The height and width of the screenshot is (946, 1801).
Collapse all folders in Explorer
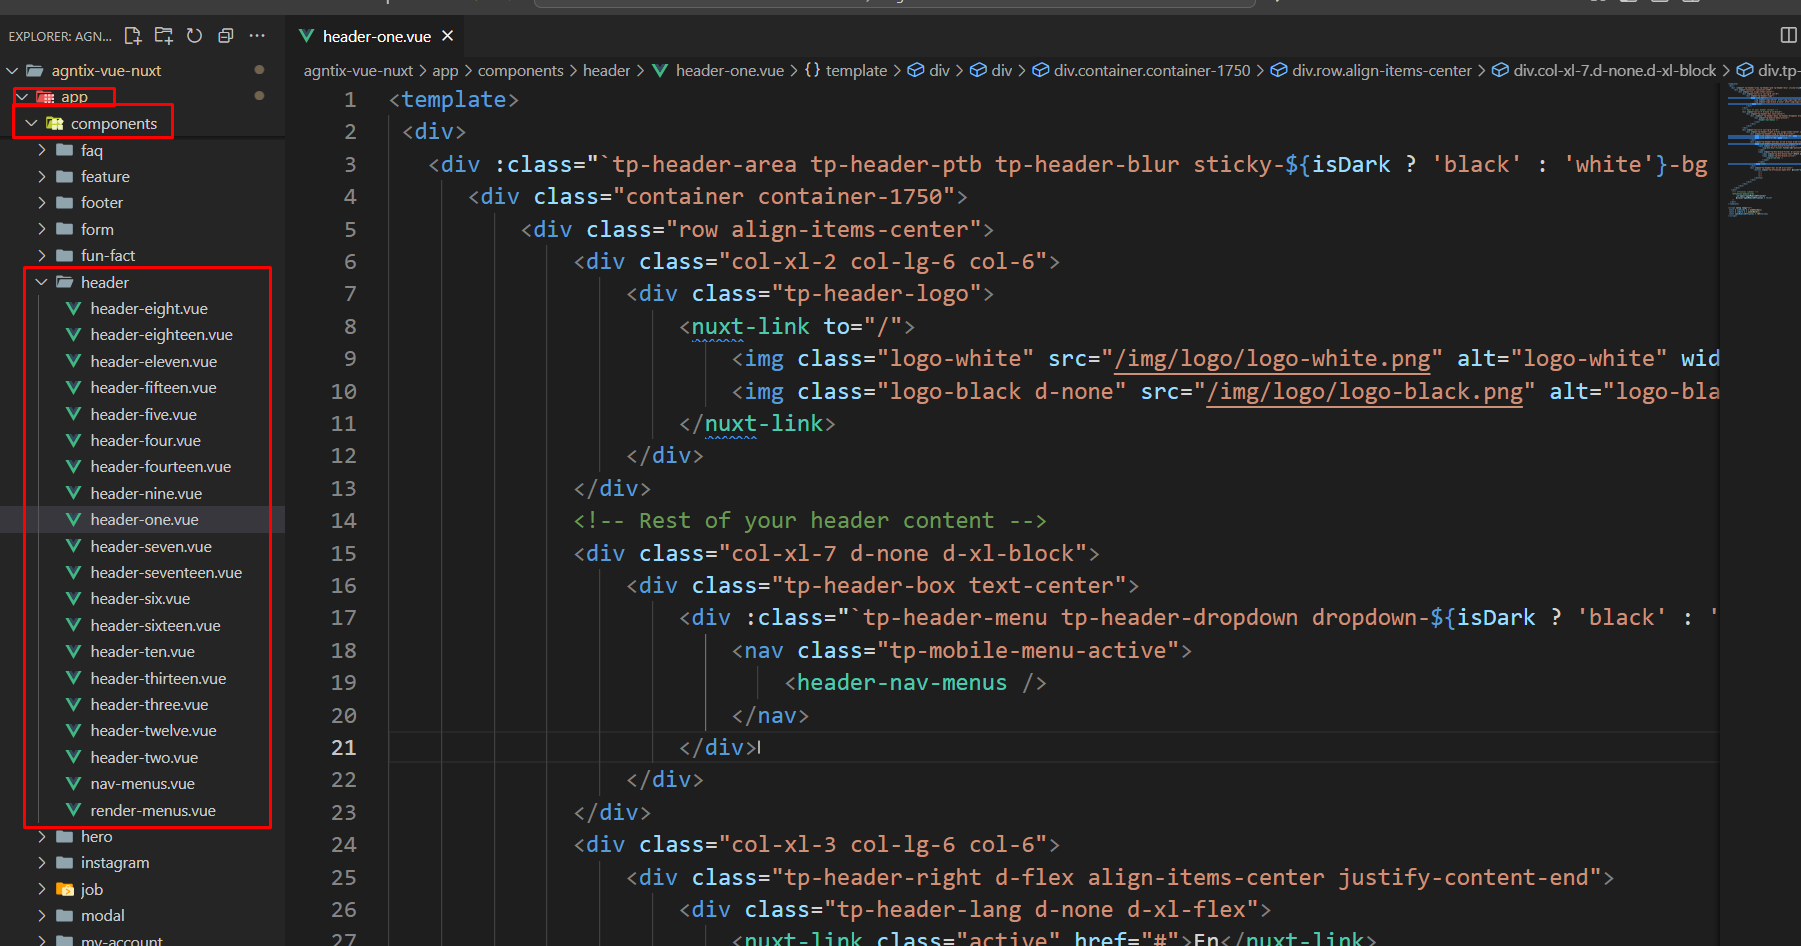click(x=226, y=36)
